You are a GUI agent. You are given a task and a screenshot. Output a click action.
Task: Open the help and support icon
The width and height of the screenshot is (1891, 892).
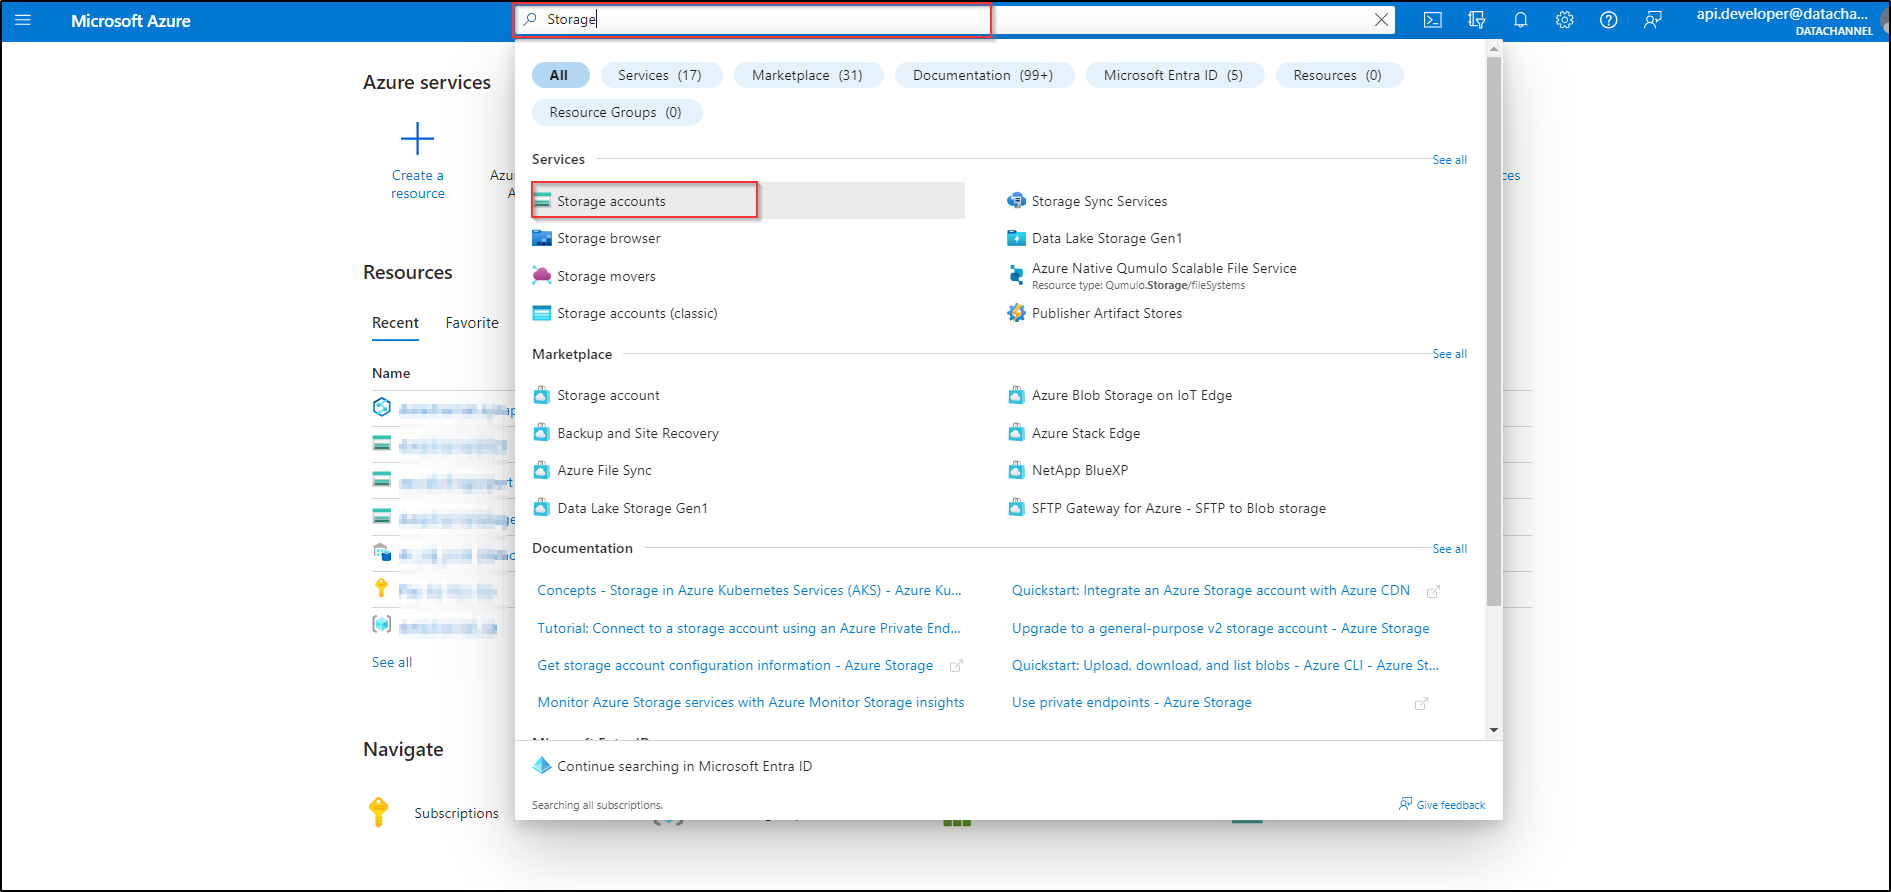pos(1608,20)
